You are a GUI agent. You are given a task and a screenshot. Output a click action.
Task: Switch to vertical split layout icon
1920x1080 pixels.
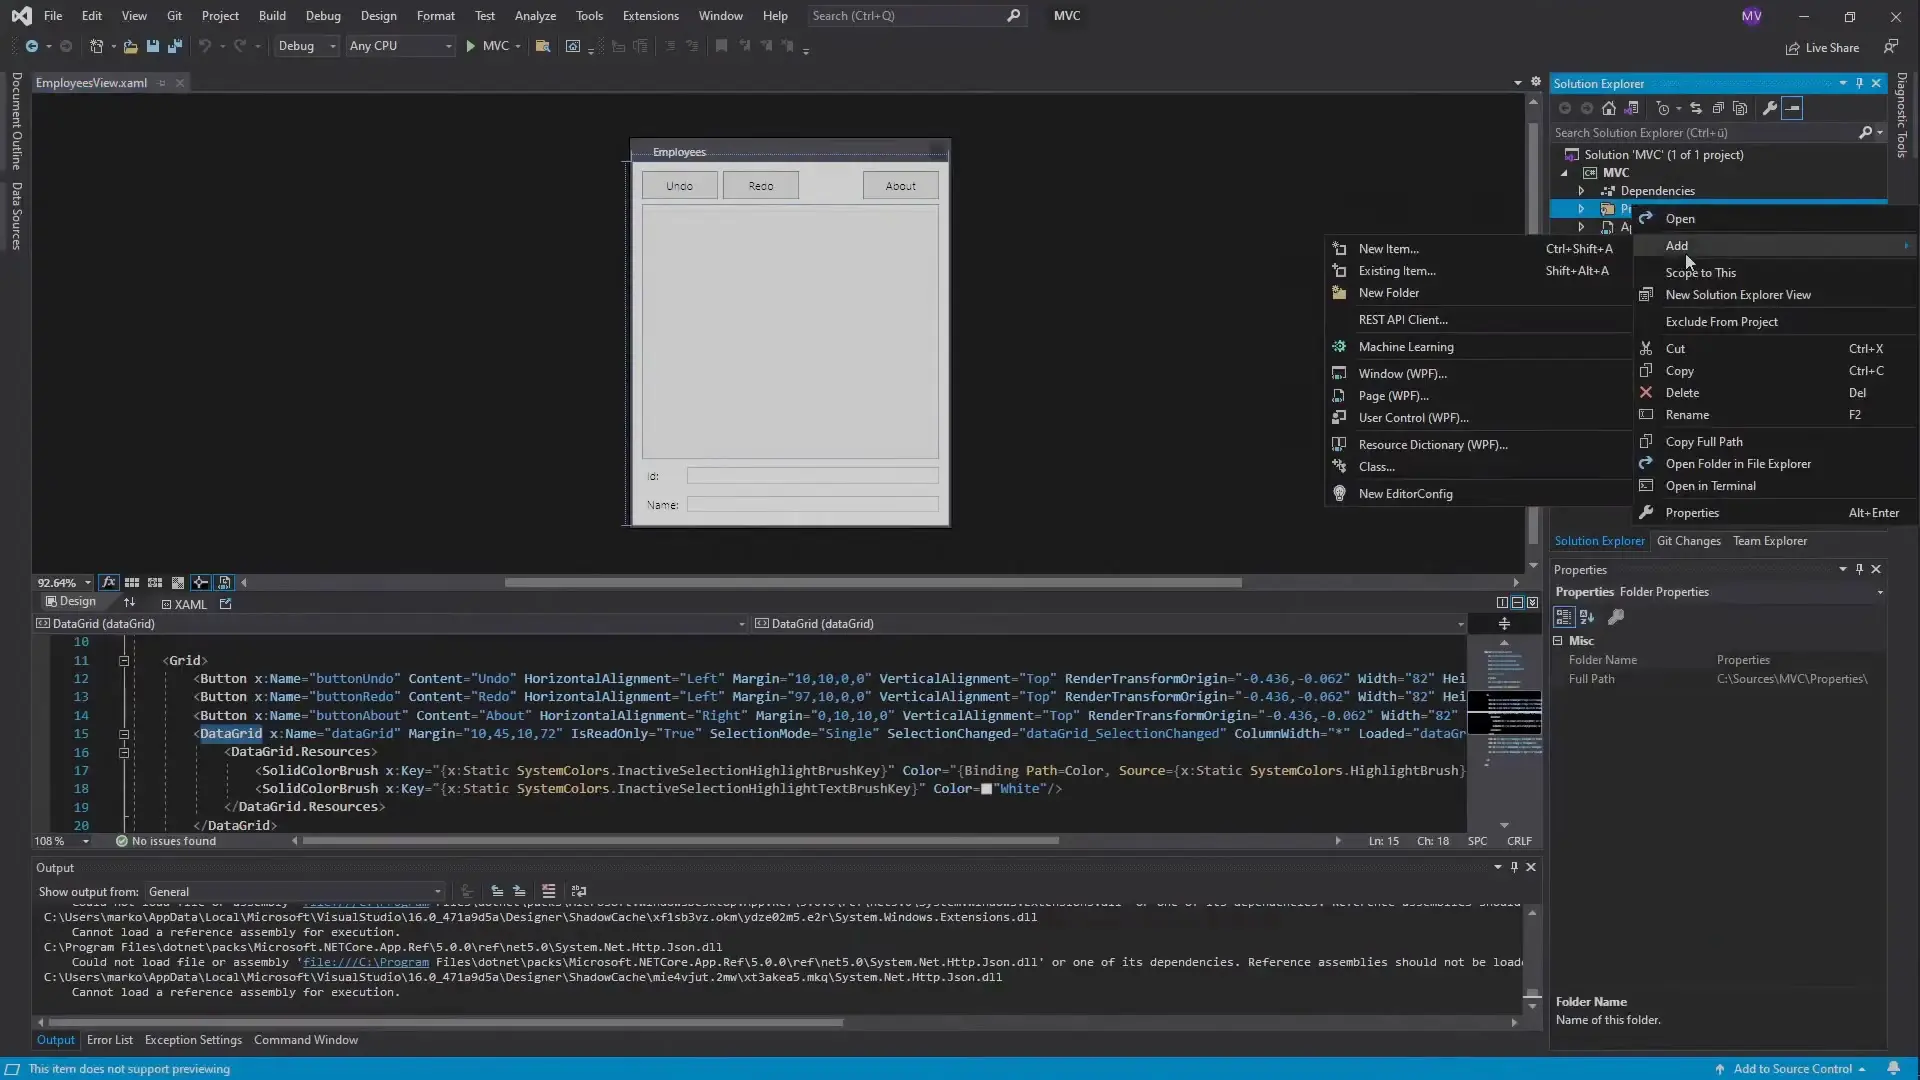pos(1502,602)
